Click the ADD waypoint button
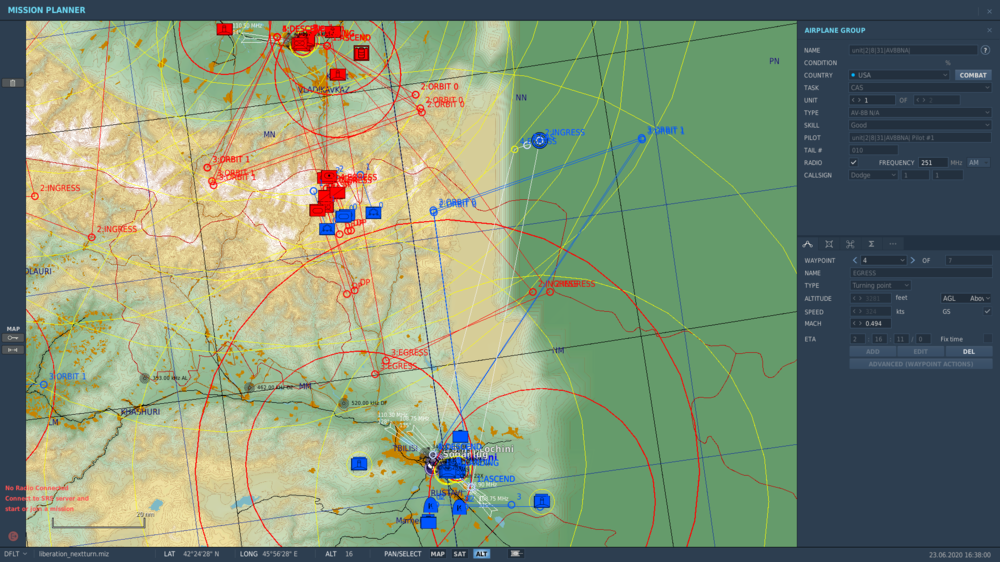This screenshot has width=1000, height=562. click(x=872, y=351)
